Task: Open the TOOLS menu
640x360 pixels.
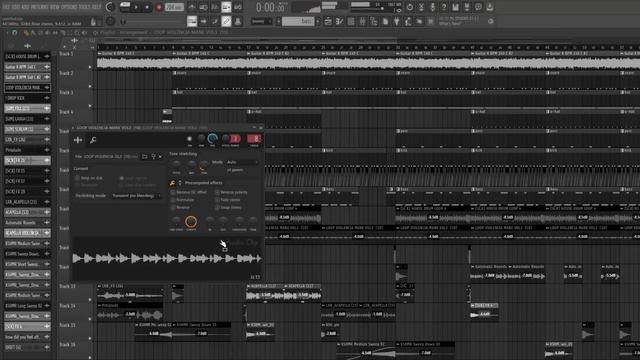Action: click(85, 7)
